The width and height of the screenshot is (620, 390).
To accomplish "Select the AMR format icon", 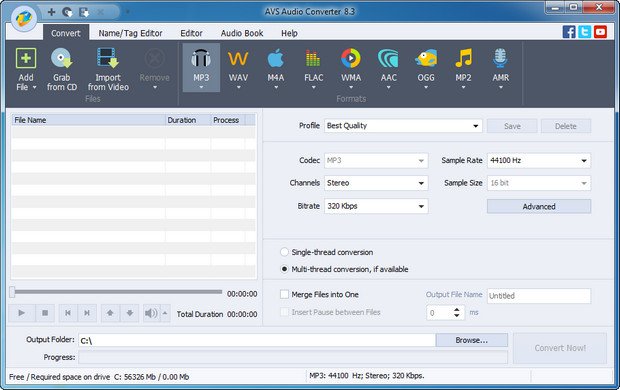I will [501, 58].
